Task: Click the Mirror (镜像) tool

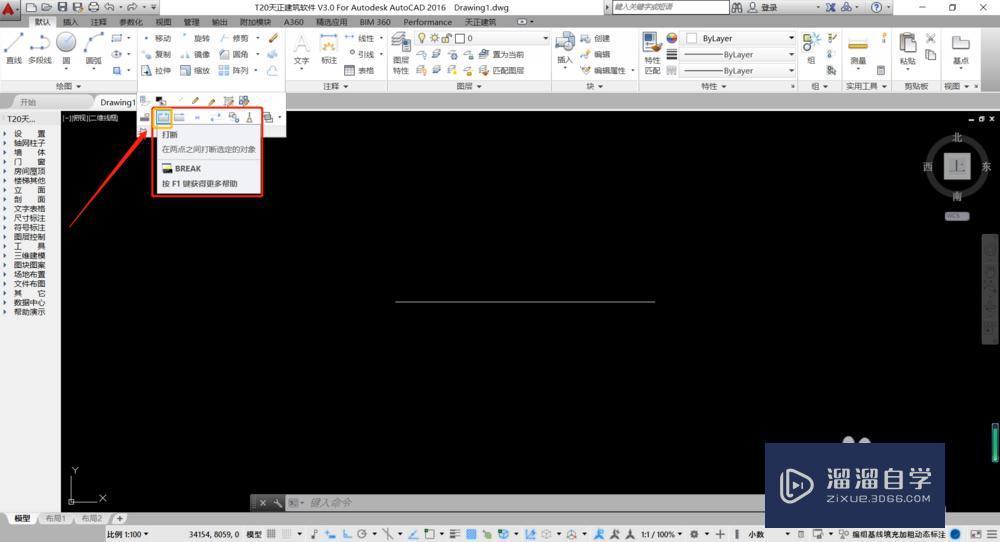Action: 195,54
